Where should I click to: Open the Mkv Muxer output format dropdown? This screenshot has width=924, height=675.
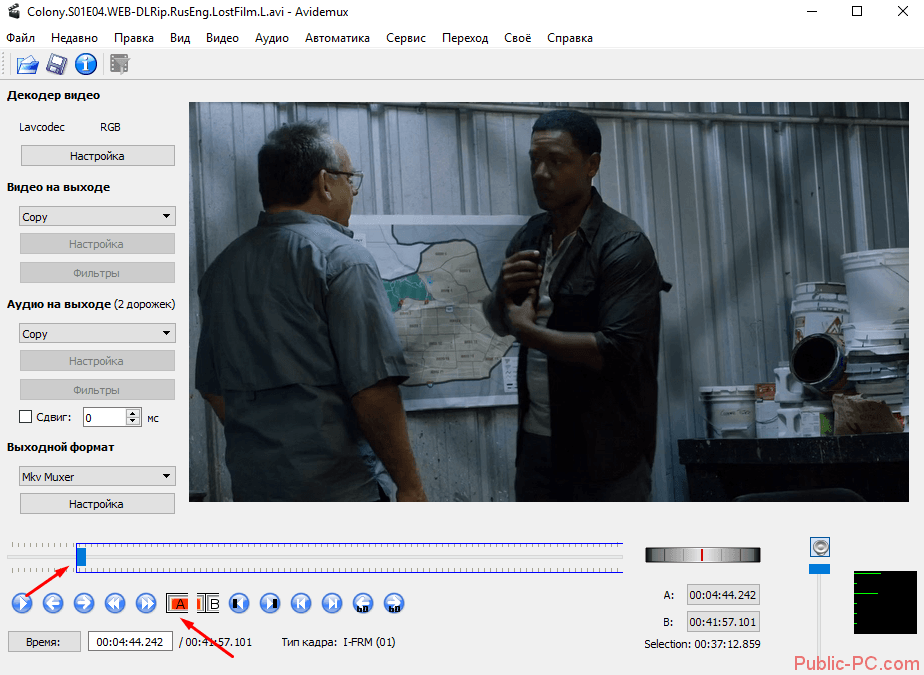97,476
